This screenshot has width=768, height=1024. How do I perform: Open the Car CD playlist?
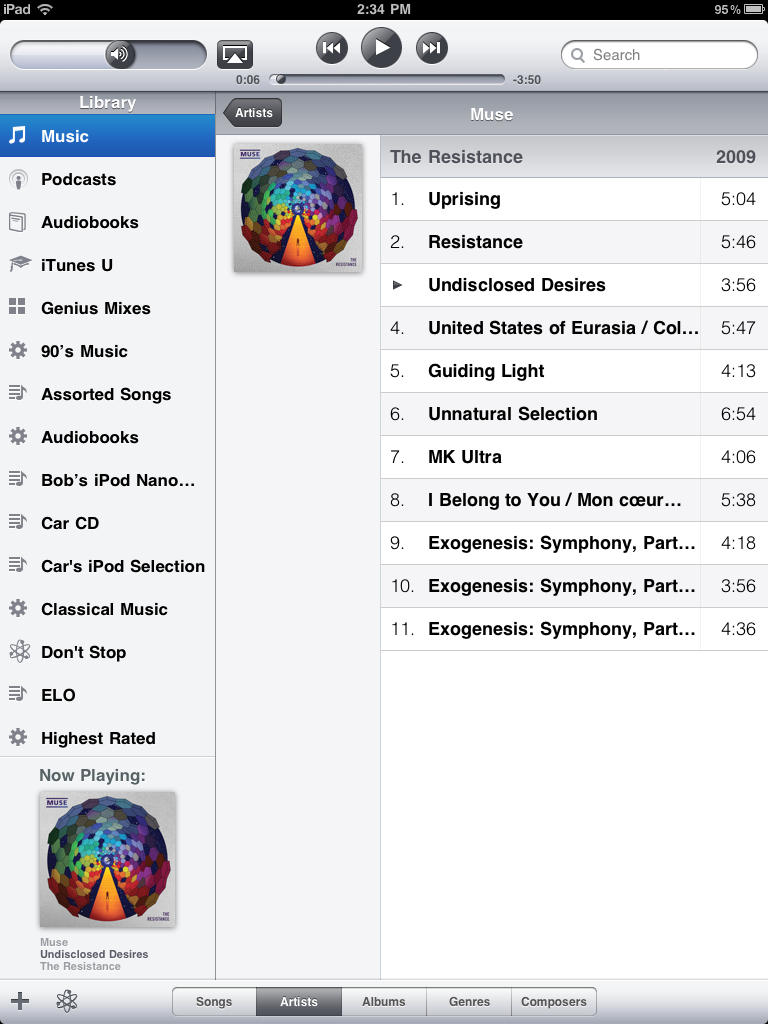tap(107, 523)
